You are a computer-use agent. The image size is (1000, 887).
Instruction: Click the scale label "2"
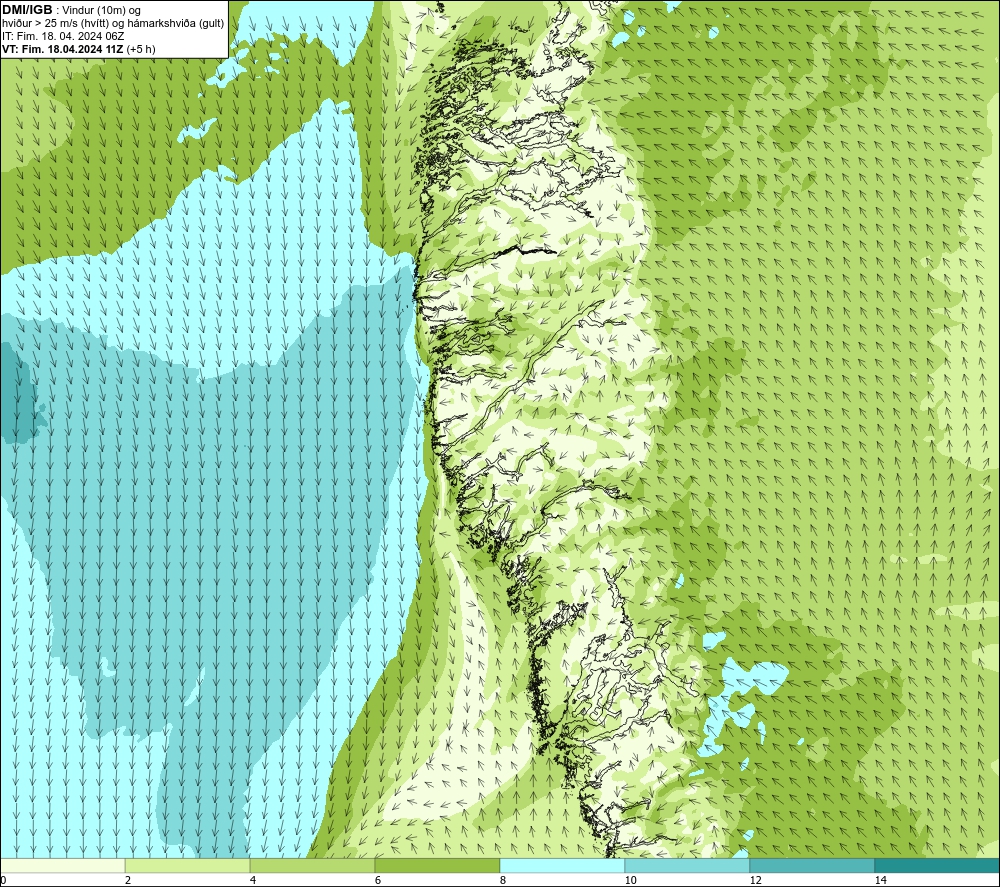tap(128, 880)
